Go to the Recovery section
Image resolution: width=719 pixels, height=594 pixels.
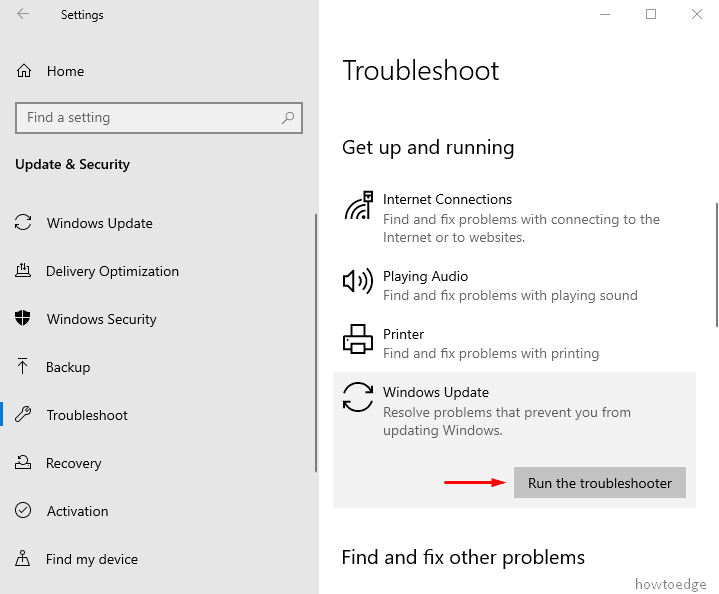click(73, 463)
